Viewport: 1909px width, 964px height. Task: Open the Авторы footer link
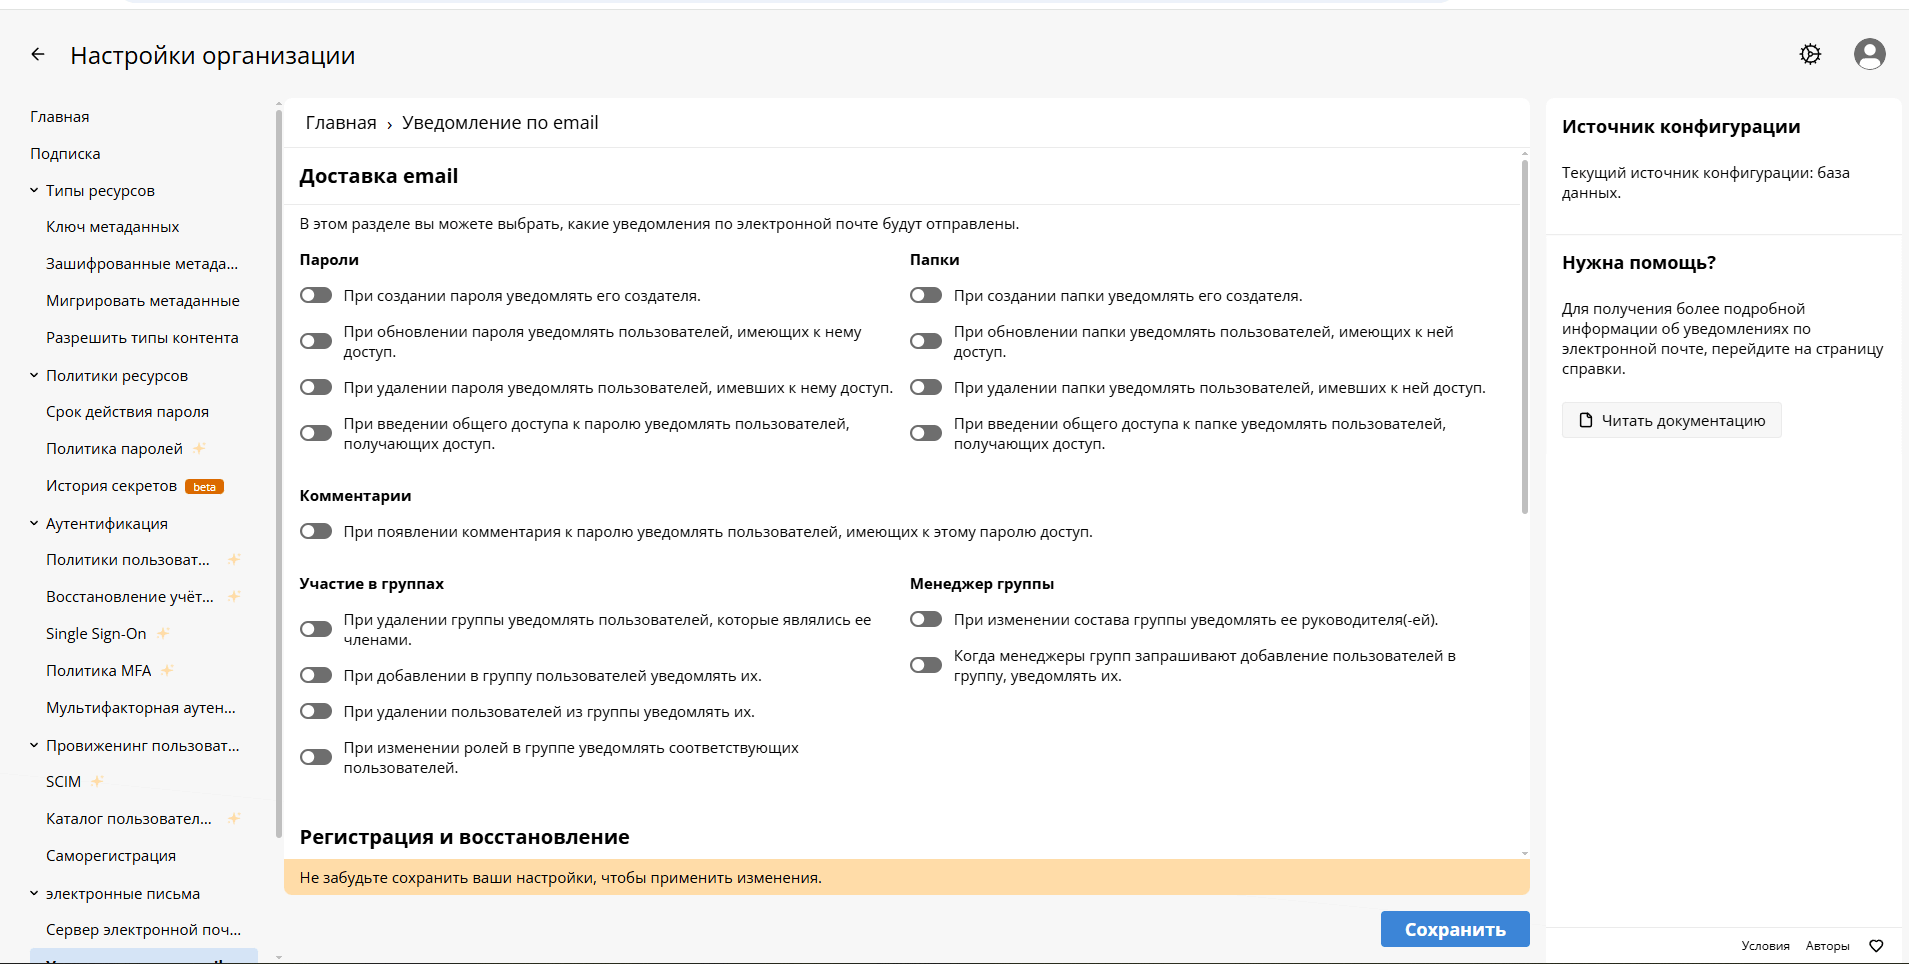coord(1827,946)
